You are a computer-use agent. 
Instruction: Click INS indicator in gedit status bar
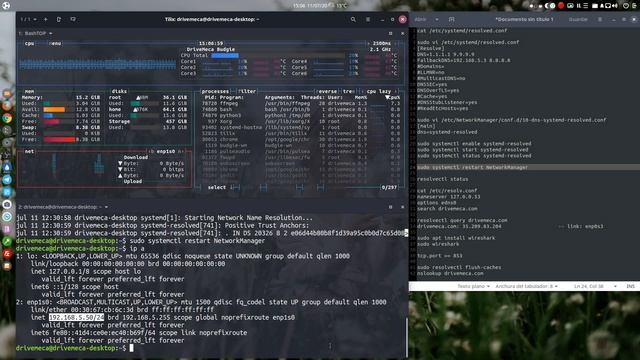tap(630, 286)
